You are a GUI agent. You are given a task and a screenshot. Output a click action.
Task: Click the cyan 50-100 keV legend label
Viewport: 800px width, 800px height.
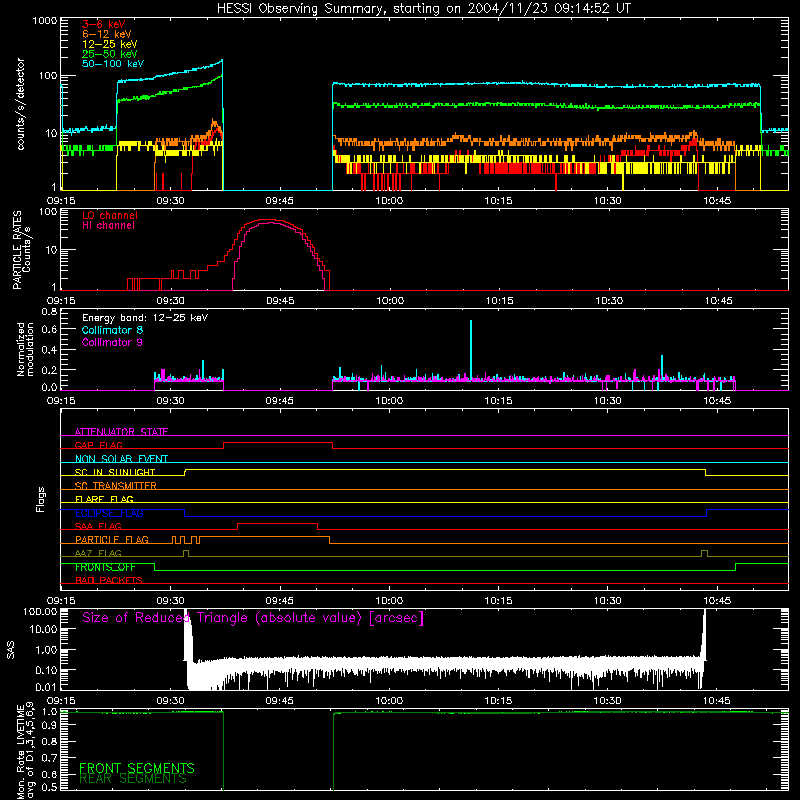(x=113, y=64)
